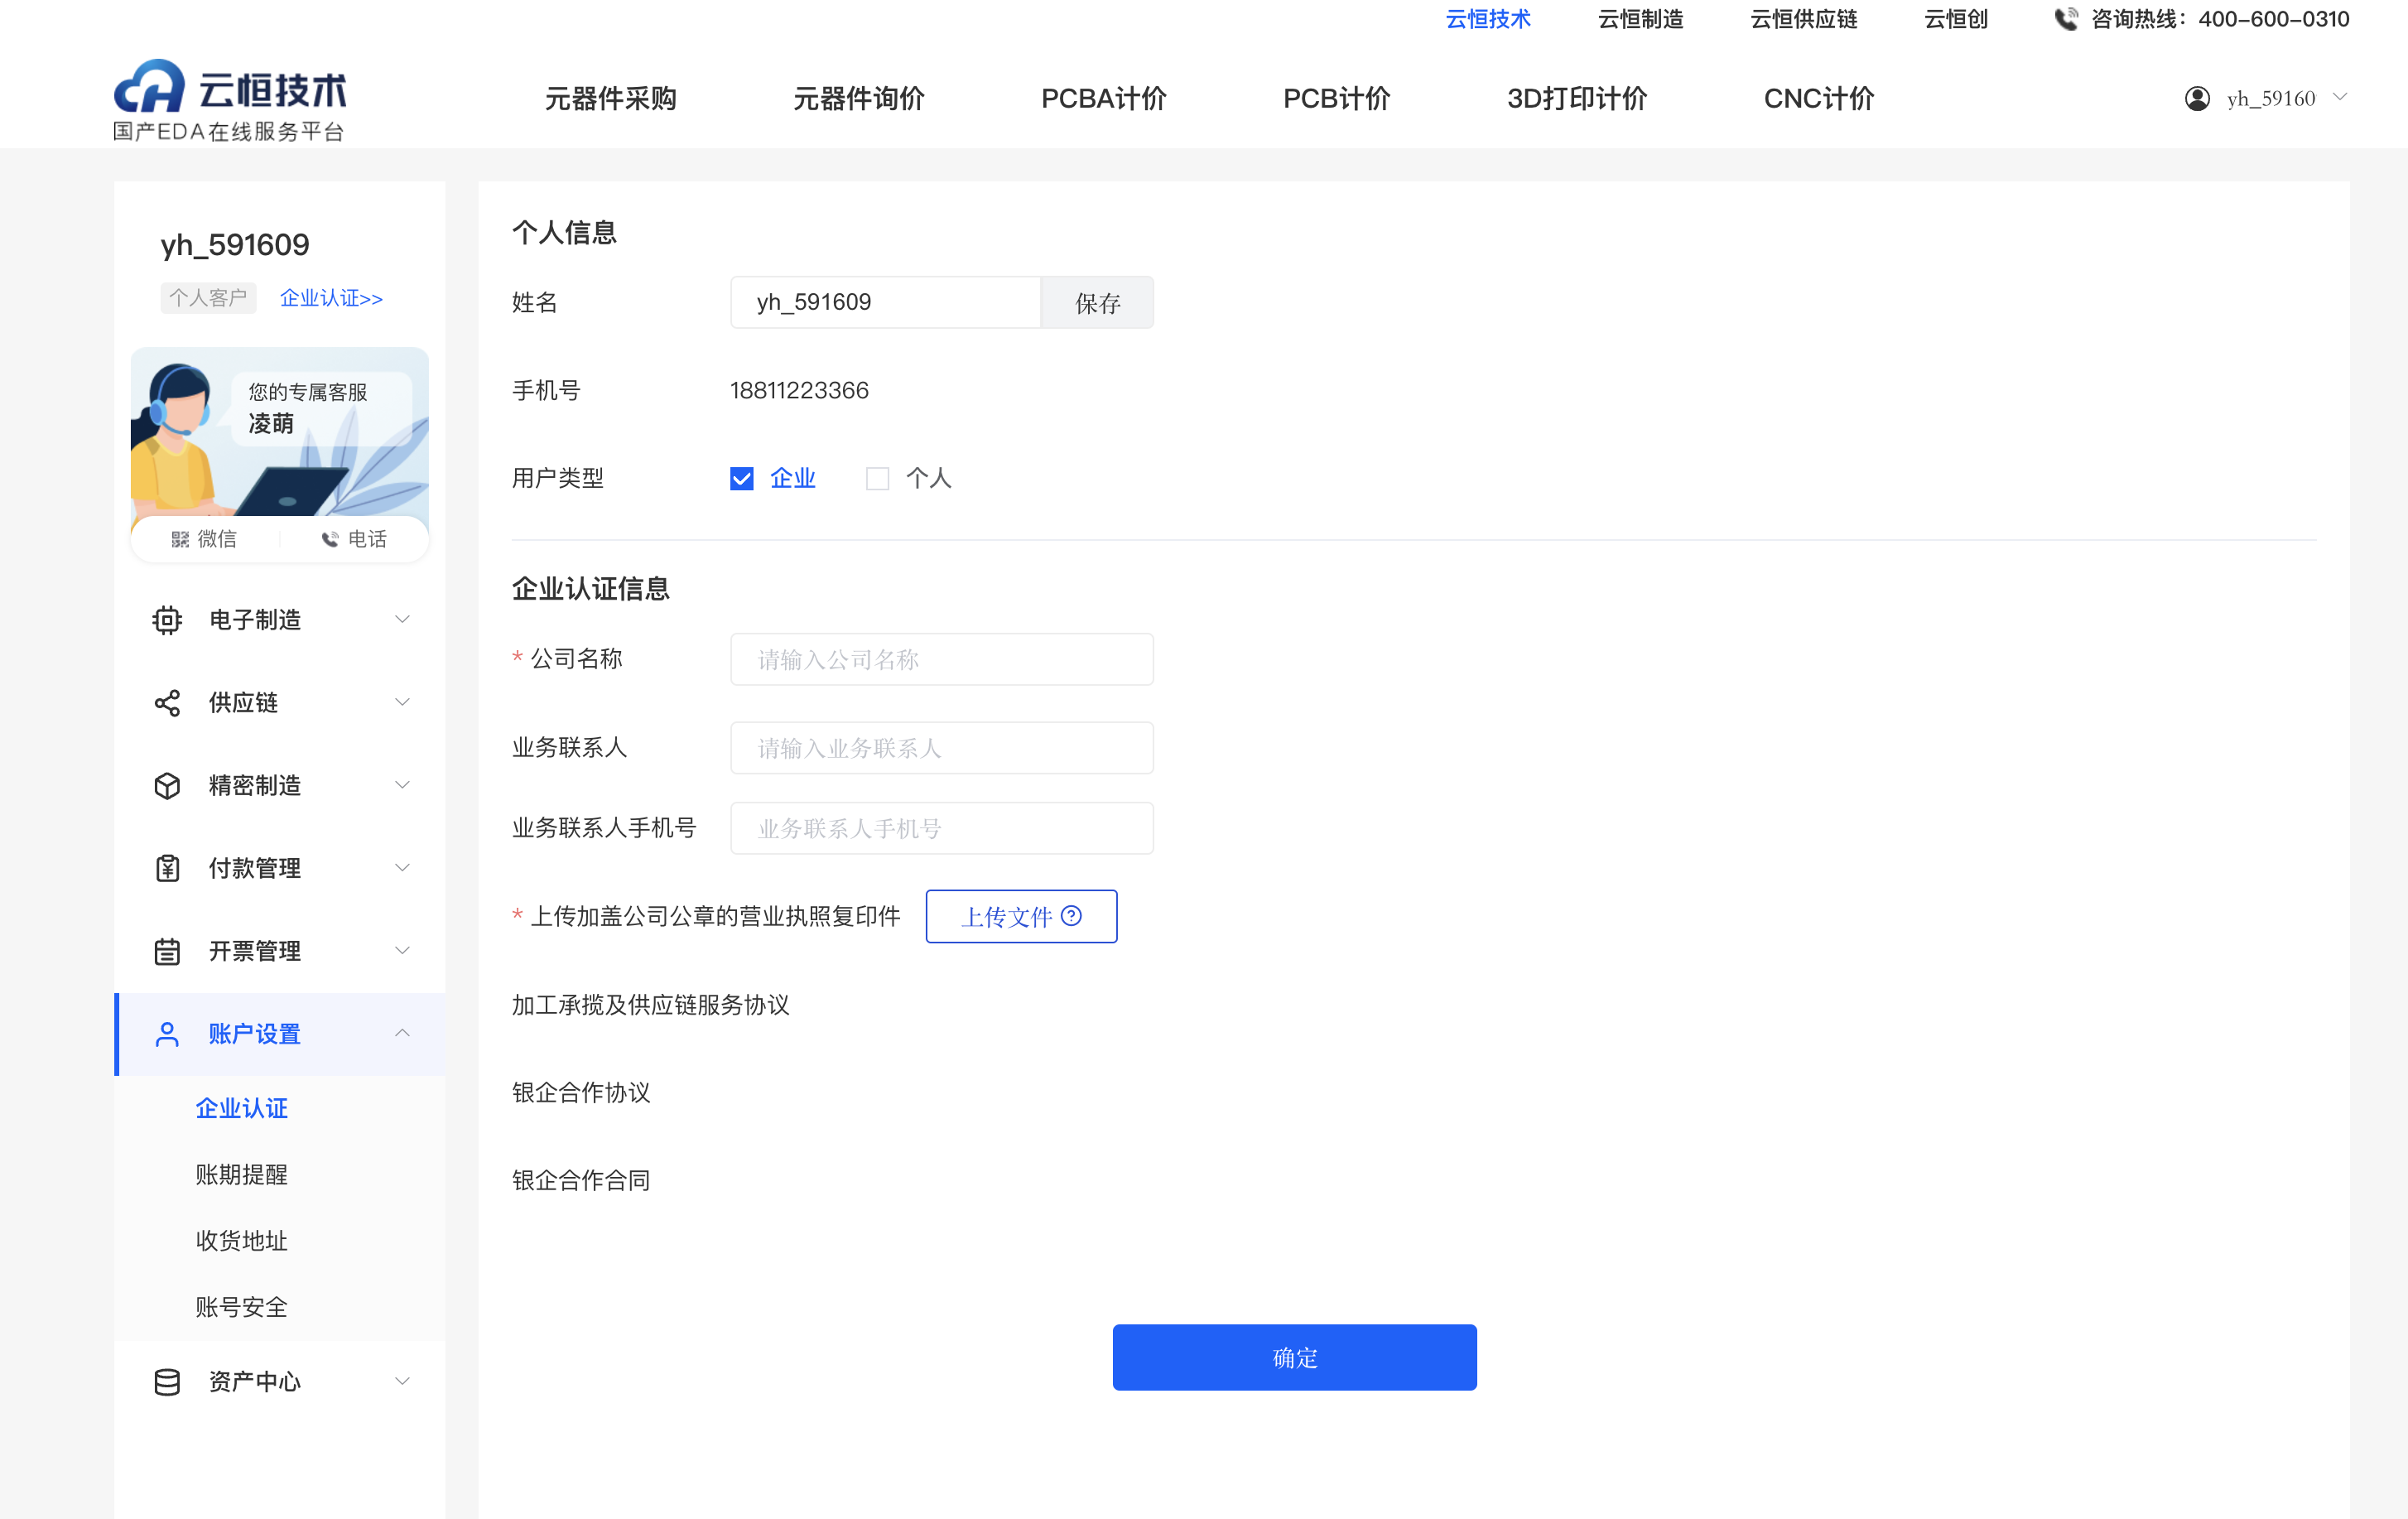This screenshot has height=1519, width=2408.
Task: Expand the 付款管理 menu chevron
Action: [x=402, y=868]
